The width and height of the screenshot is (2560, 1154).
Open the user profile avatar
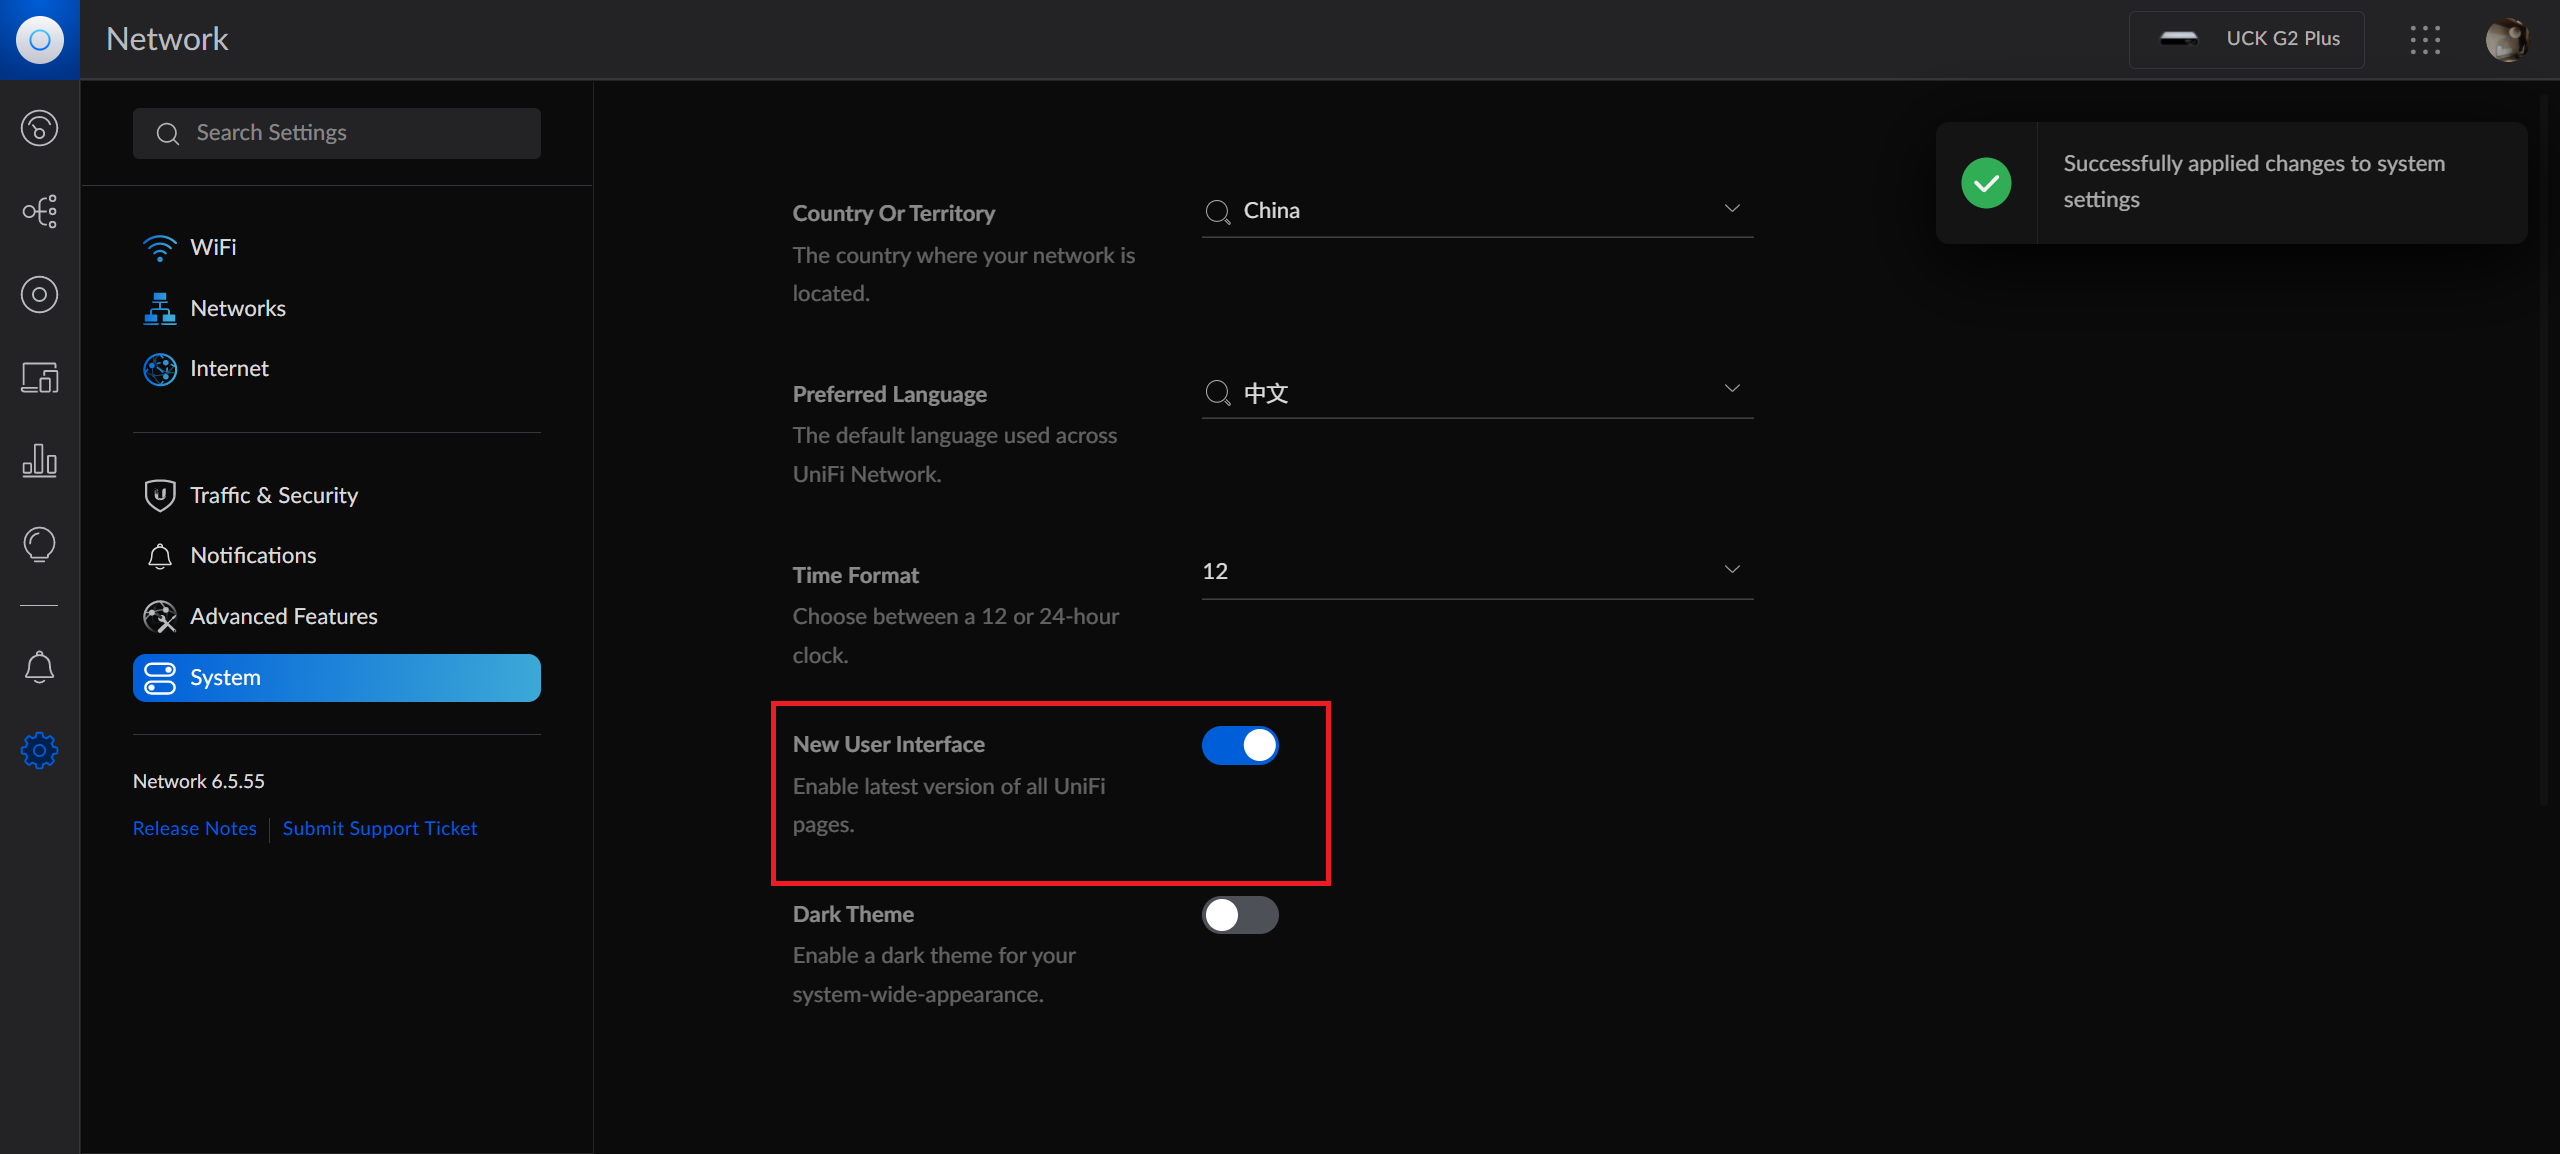pyautogui.click(x=2507, y=40)
